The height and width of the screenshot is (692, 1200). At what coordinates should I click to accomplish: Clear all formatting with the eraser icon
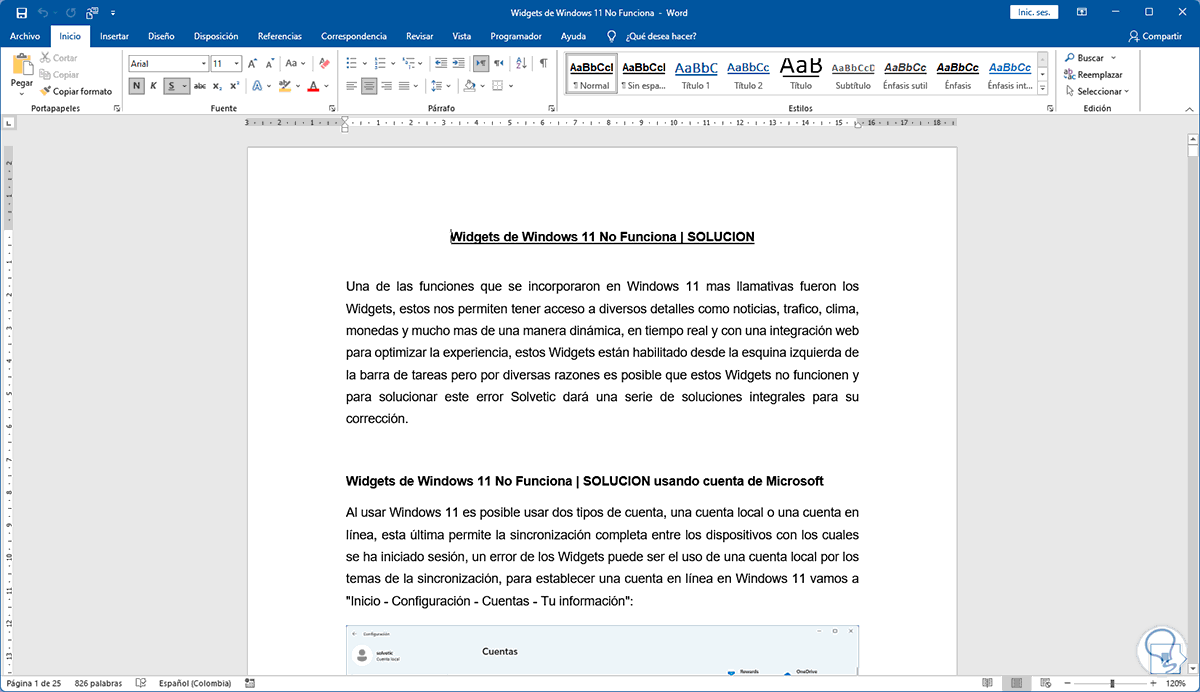(324, 64)
